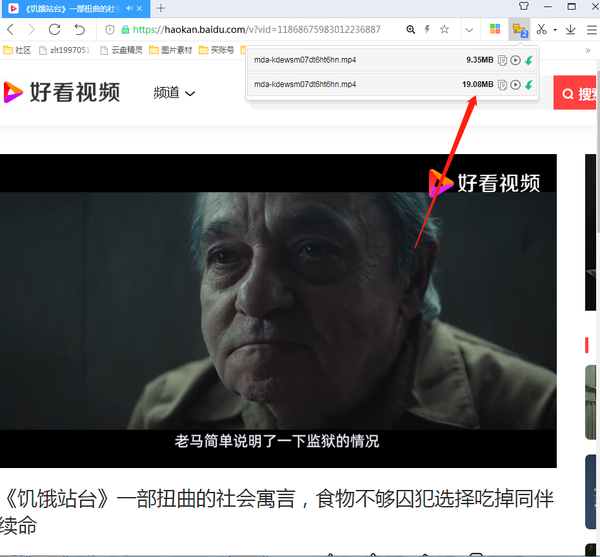
Task: Click the green padlock HTTPS icon
Action: coord(125,29)
